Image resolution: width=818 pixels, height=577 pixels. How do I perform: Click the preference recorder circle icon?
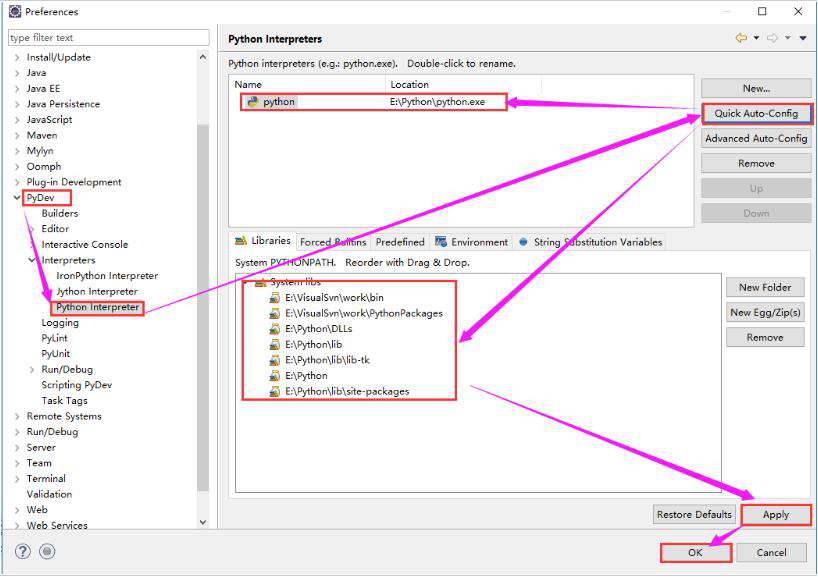click(47, 551)
